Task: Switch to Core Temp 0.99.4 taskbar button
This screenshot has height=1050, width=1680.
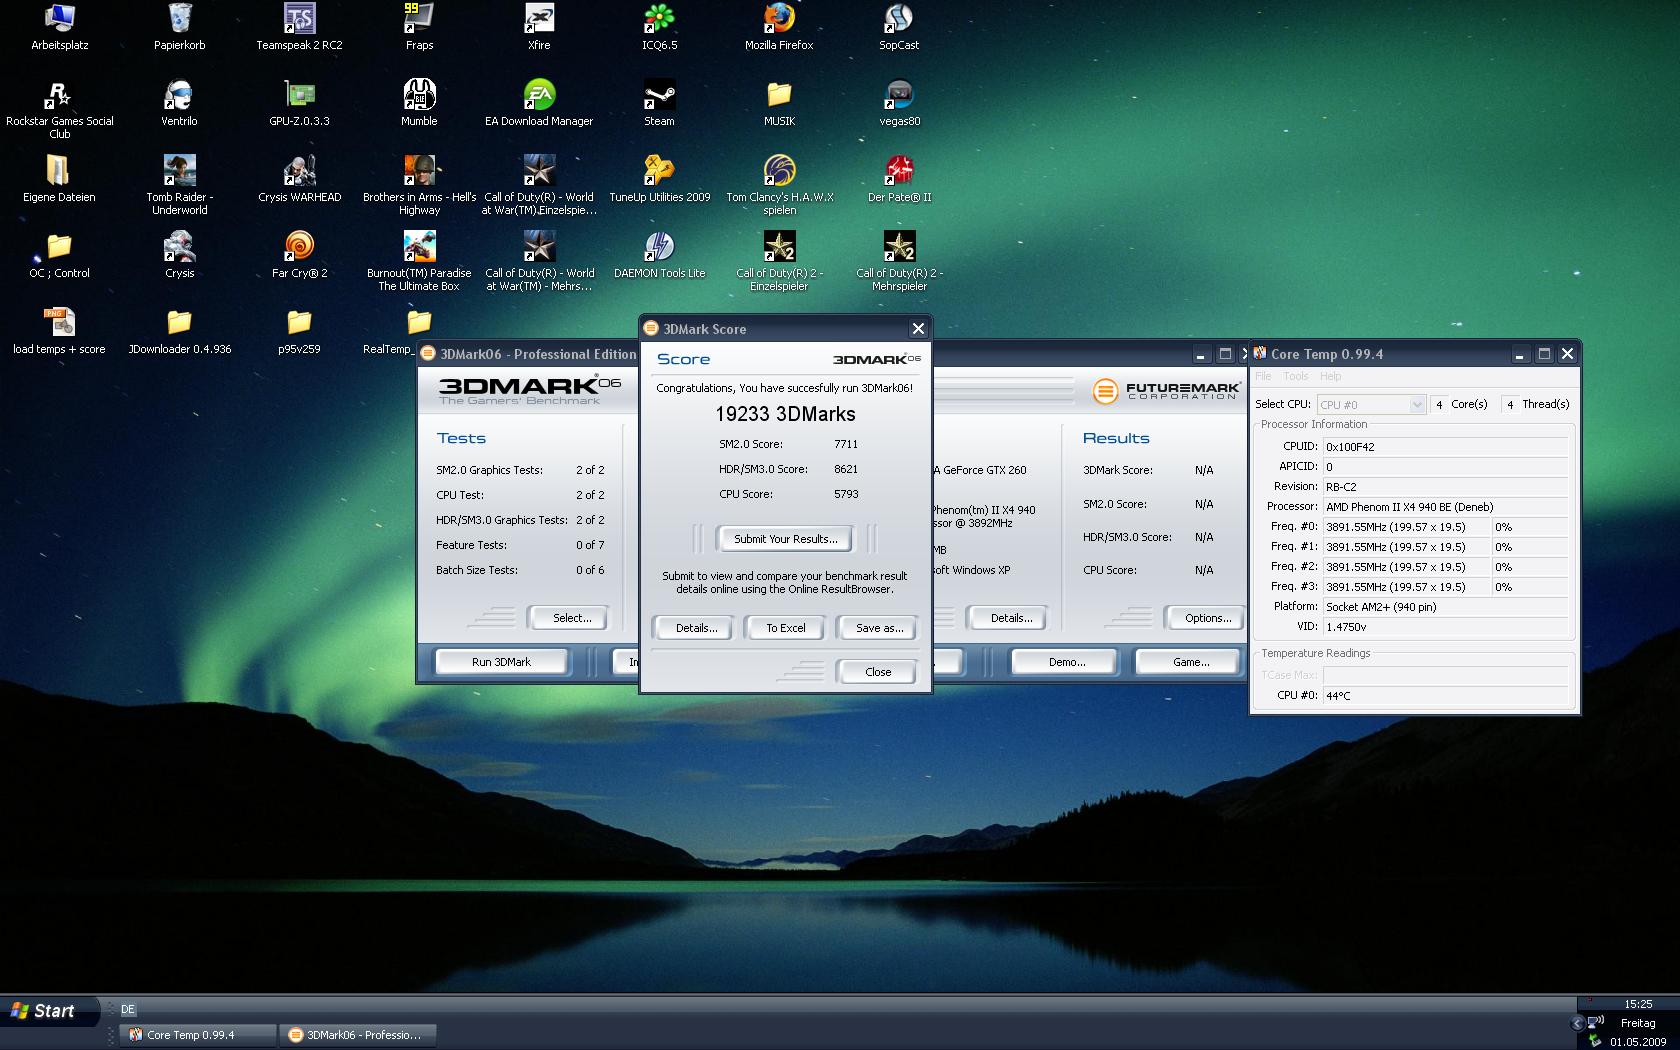Action: pos(198,1035)
